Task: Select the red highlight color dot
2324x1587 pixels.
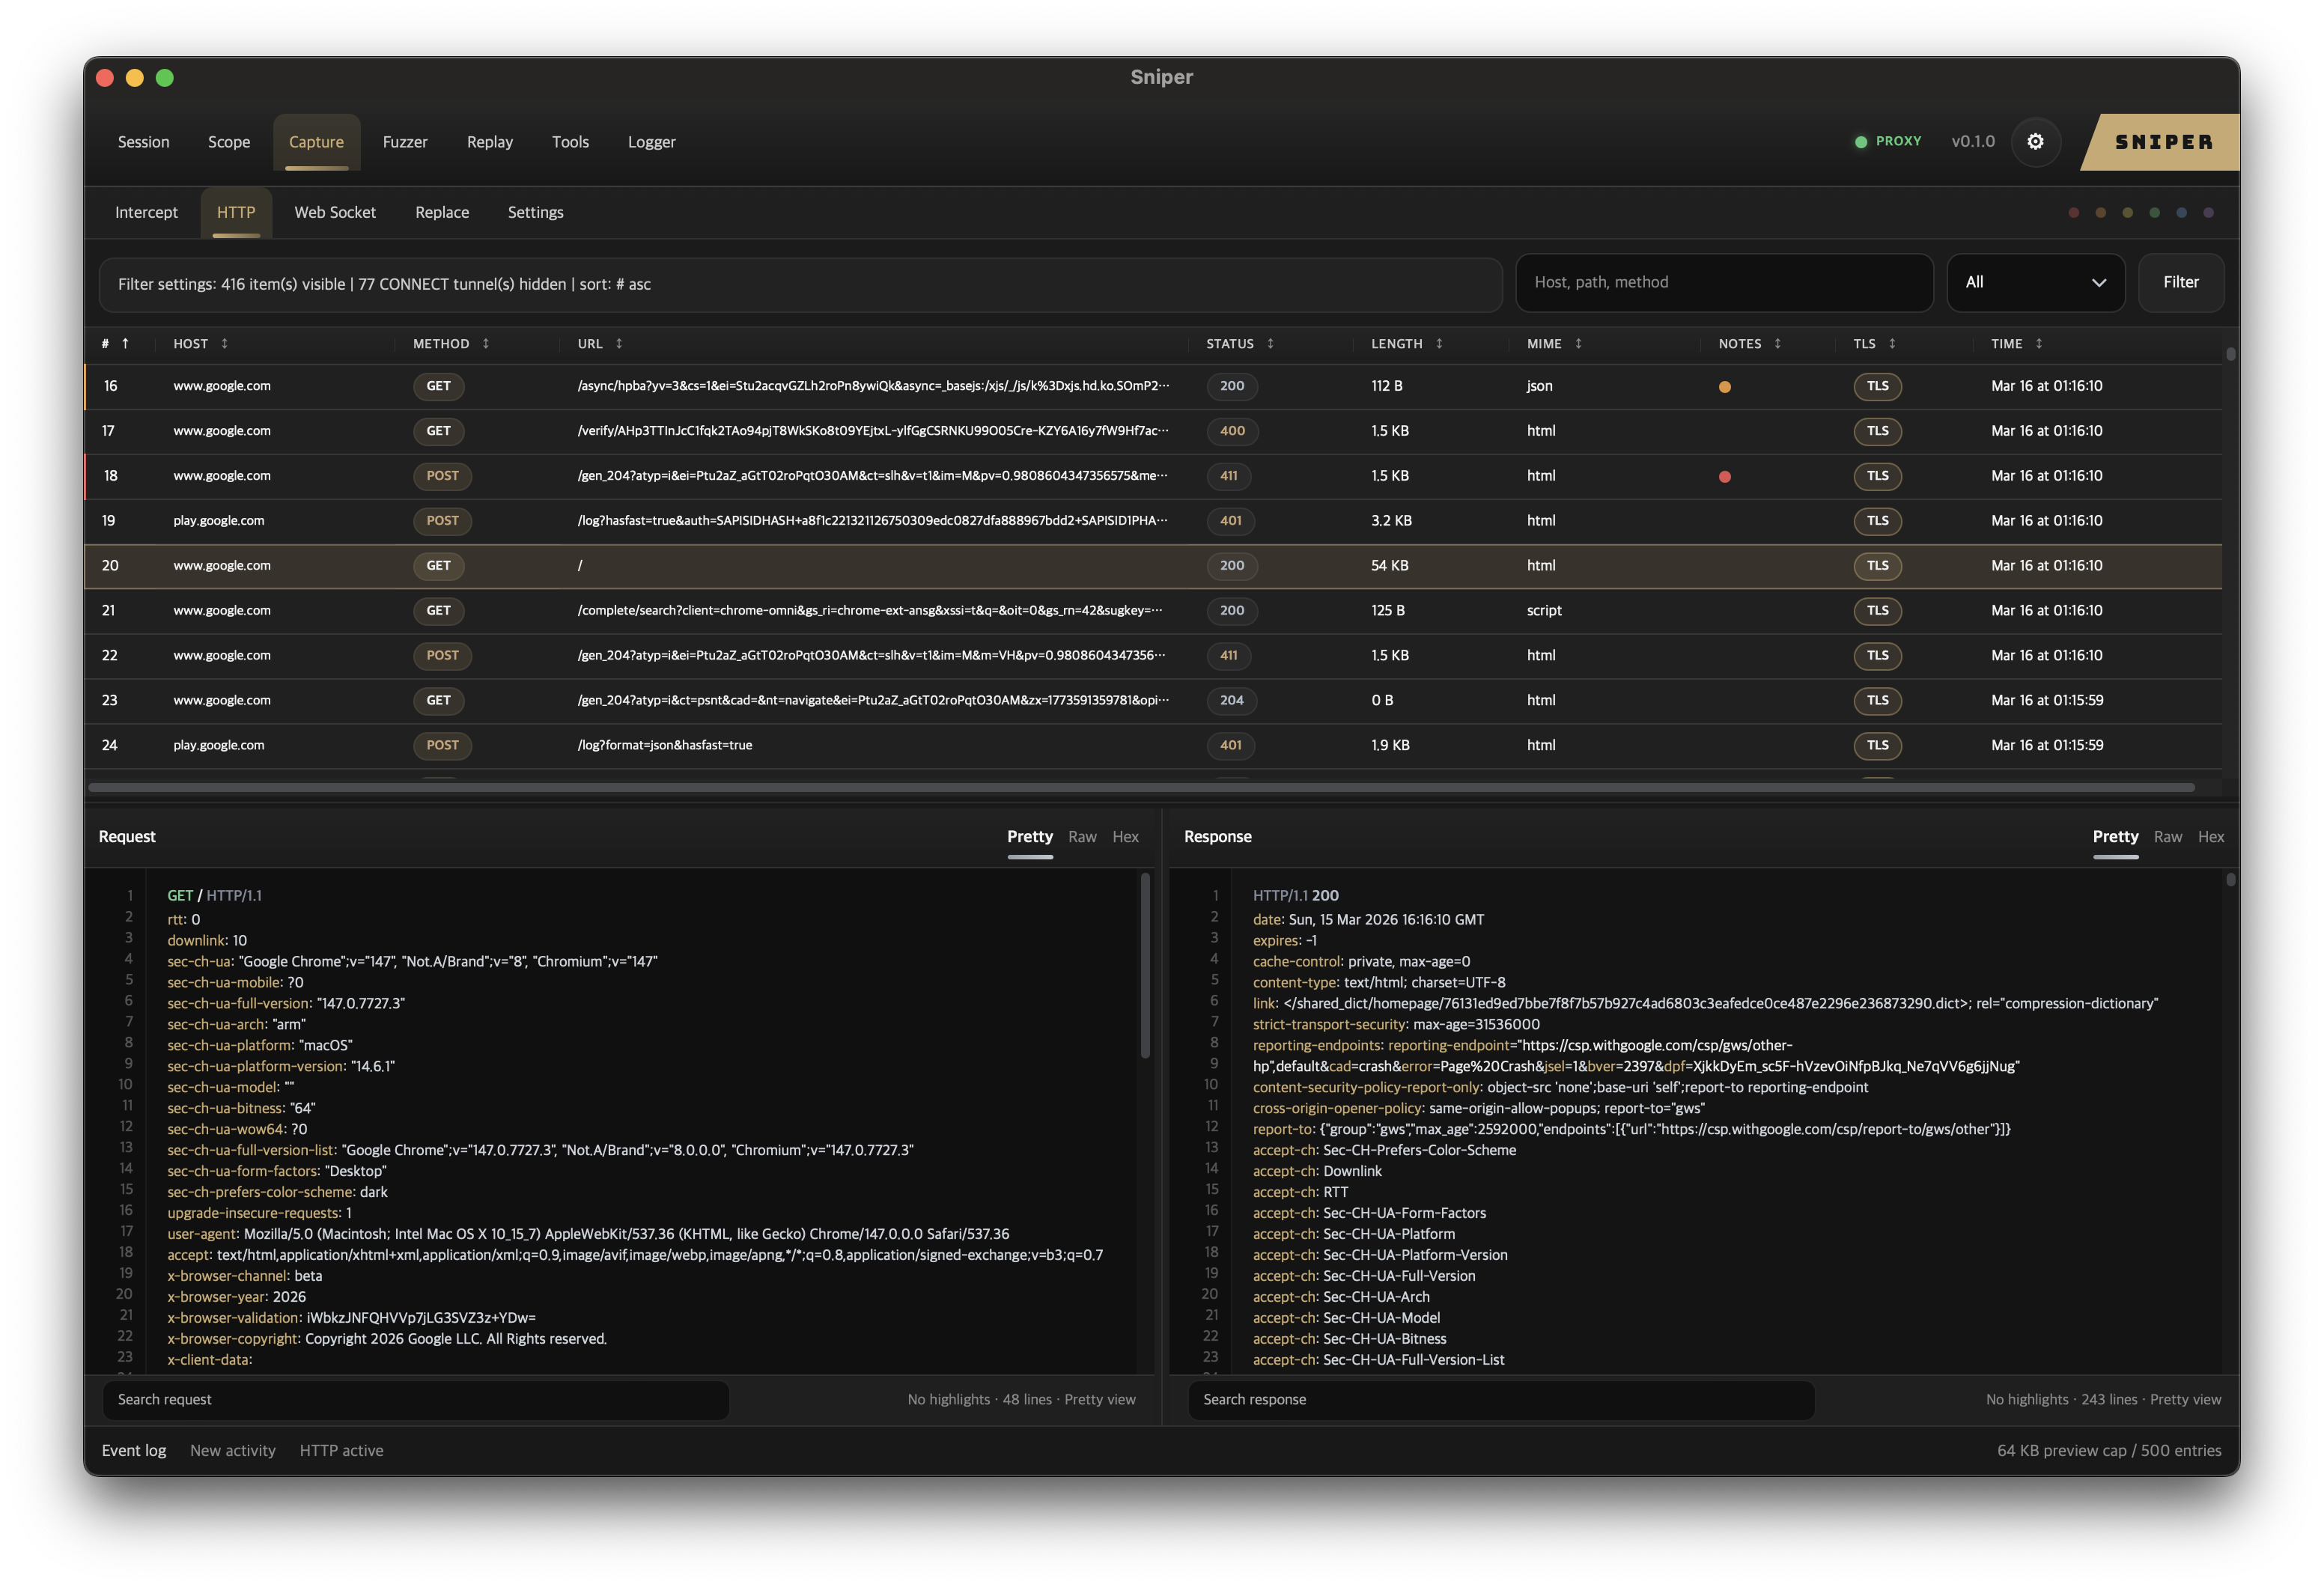Action: 2074,212
